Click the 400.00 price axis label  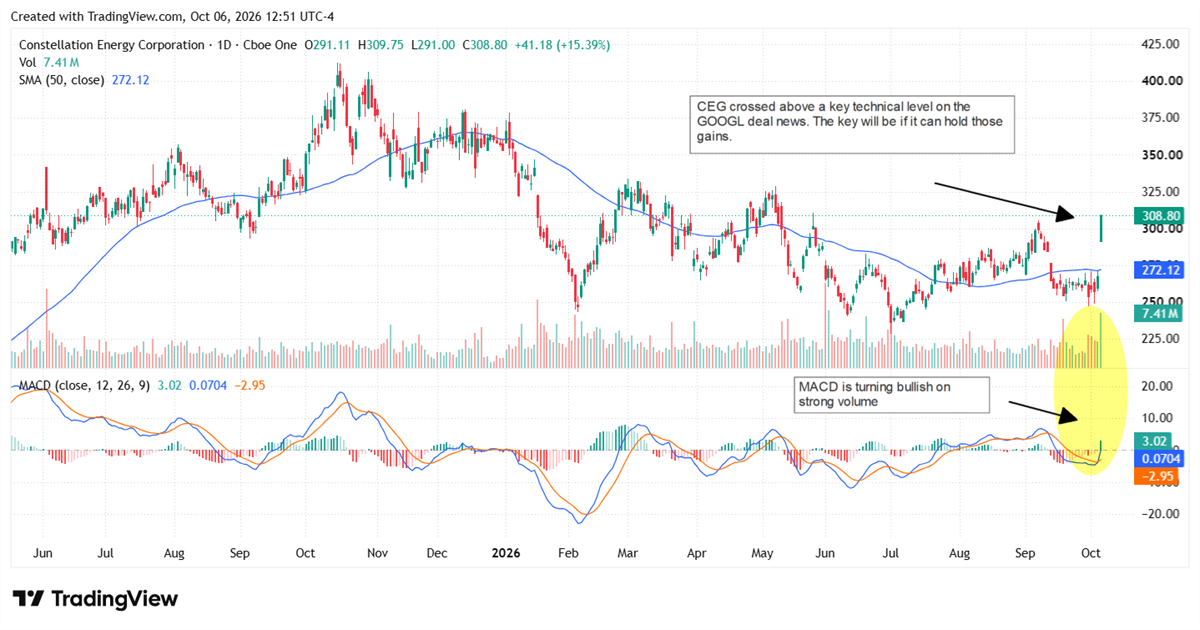[1163, 81]
